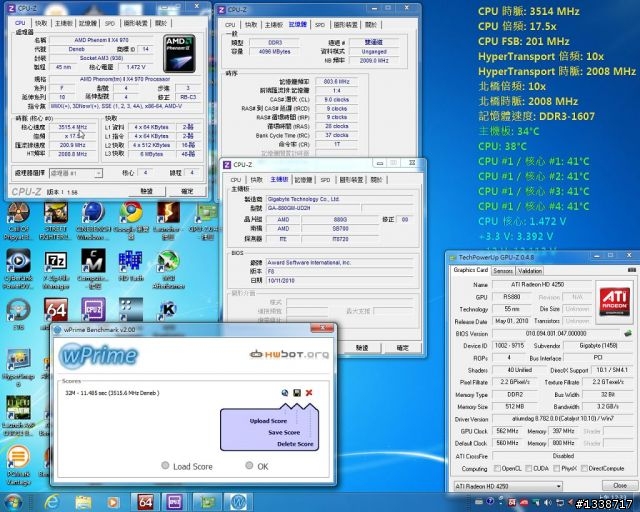640x512 pixels.
Task: Click the volume icon in system tray
Action: (x=548, y=503)
